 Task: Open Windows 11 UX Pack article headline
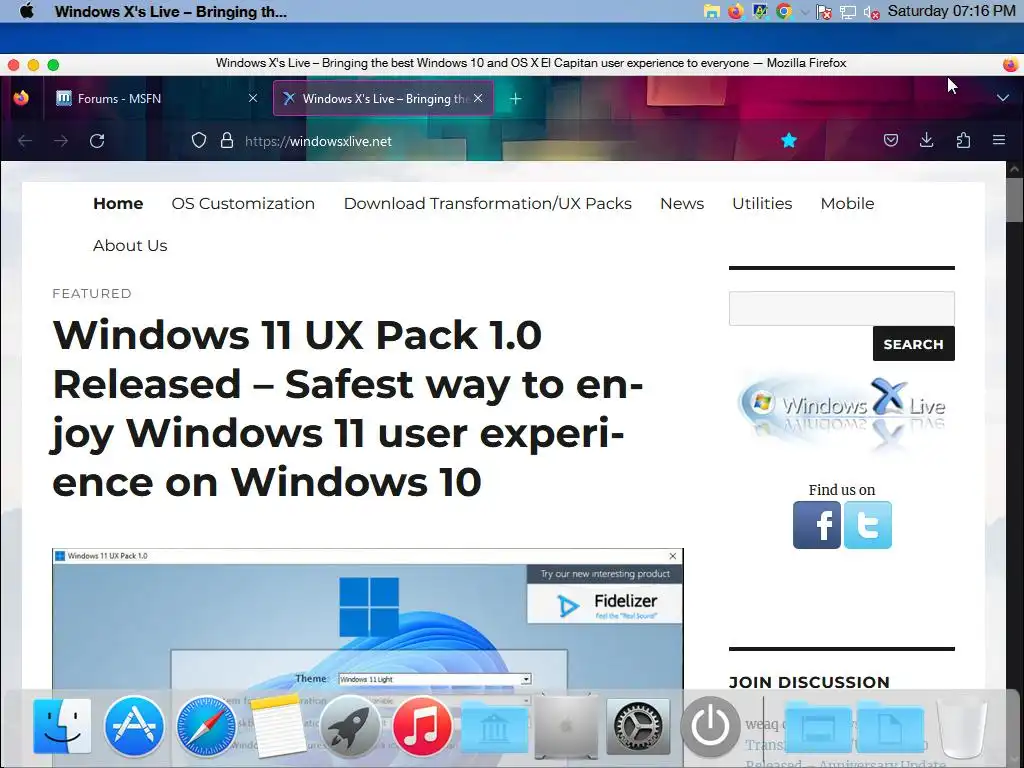pos(347,408)
